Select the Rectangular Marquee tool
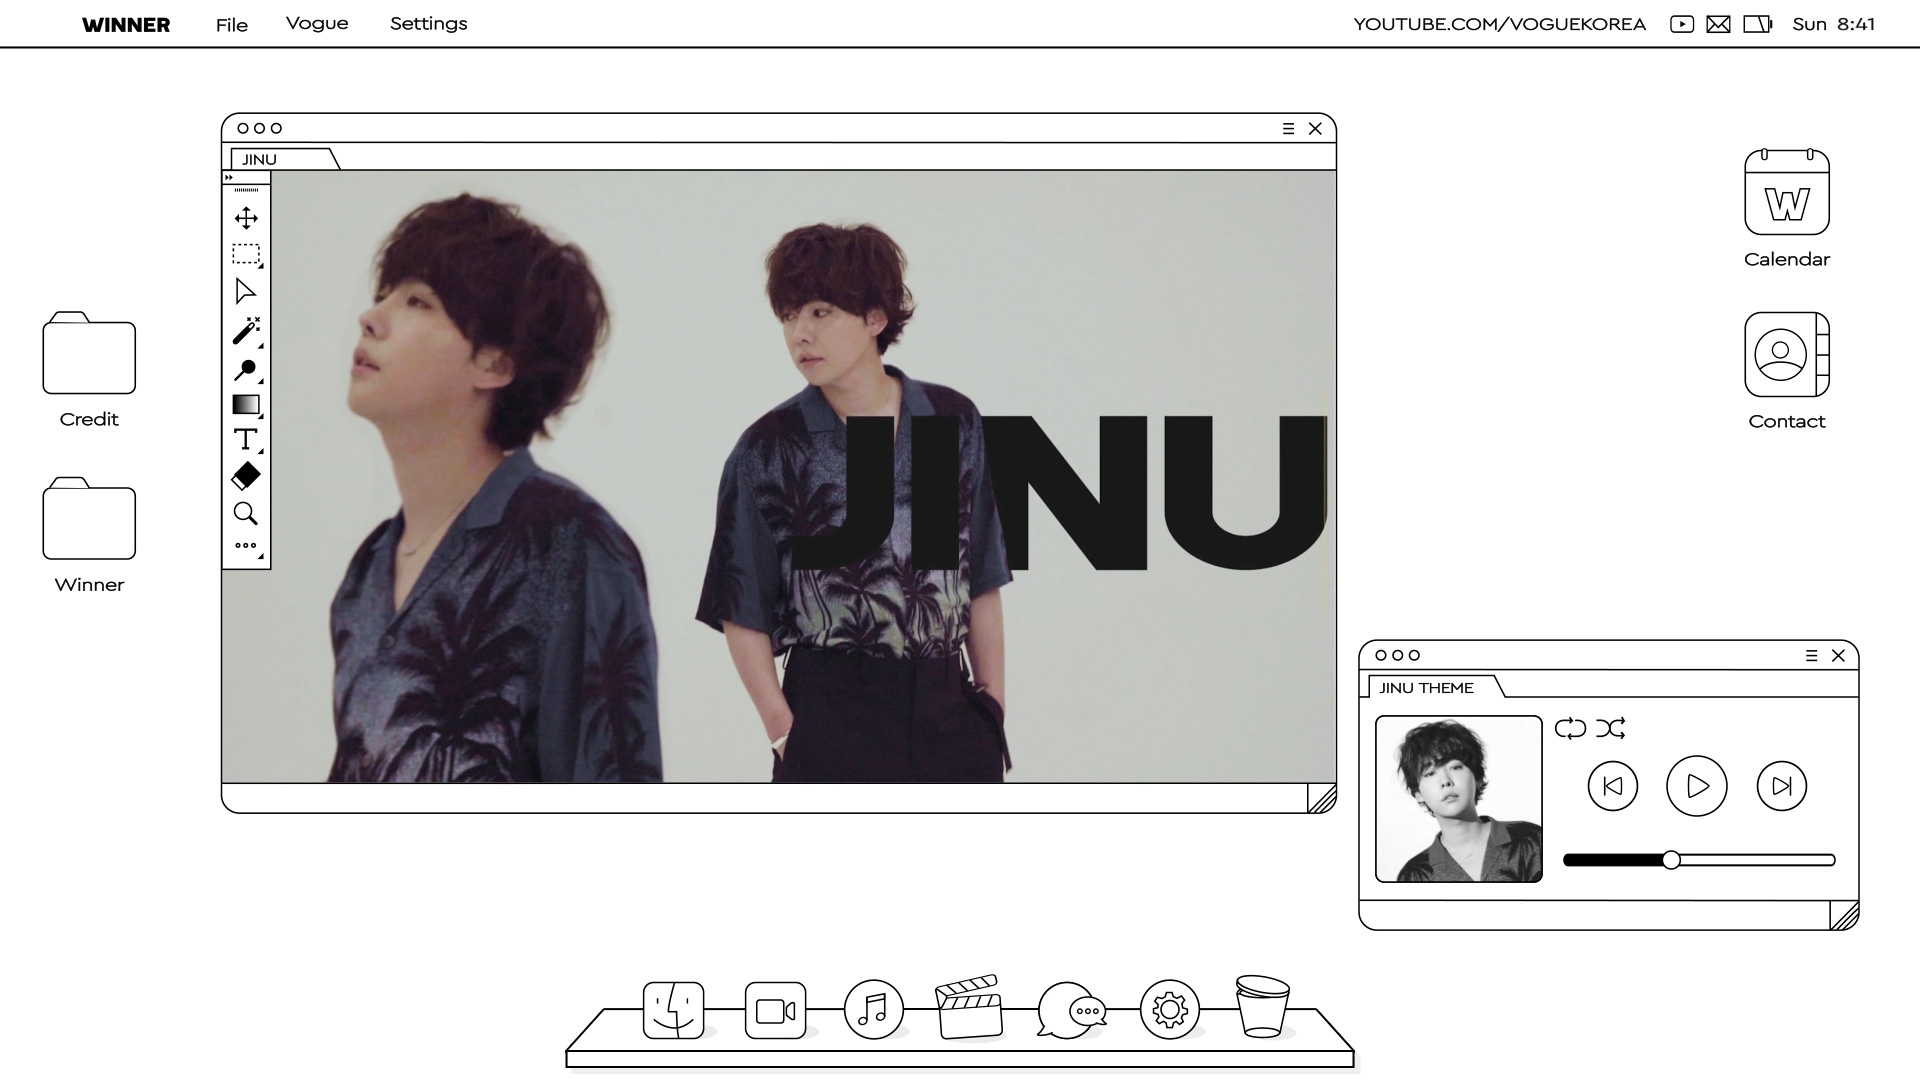Image resolution: width=1920 pixels, height=1080 pixels. 246,254
